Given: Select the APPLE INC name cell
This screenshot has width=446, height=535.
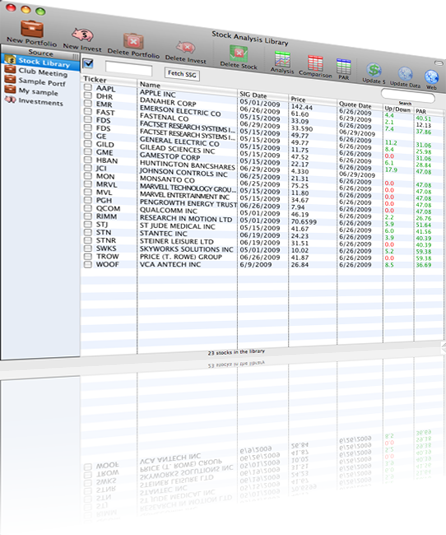Looking at the screenshot, I should tap(158, 93).
